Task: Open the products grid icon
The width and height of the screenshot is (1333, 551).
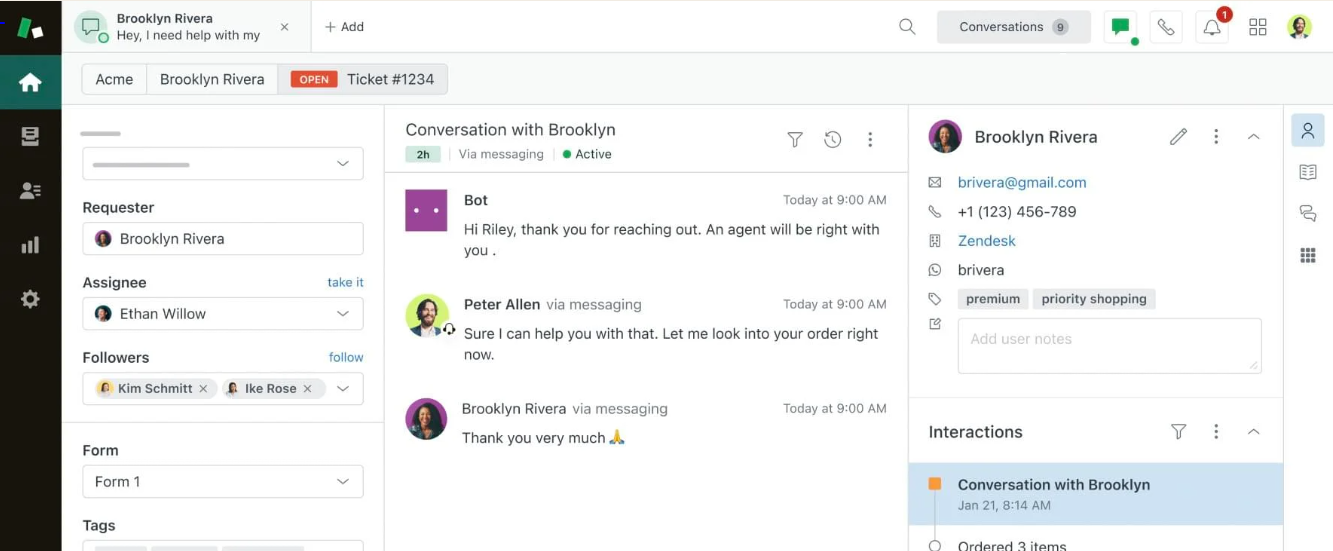Action: (x=1258, y=27)
